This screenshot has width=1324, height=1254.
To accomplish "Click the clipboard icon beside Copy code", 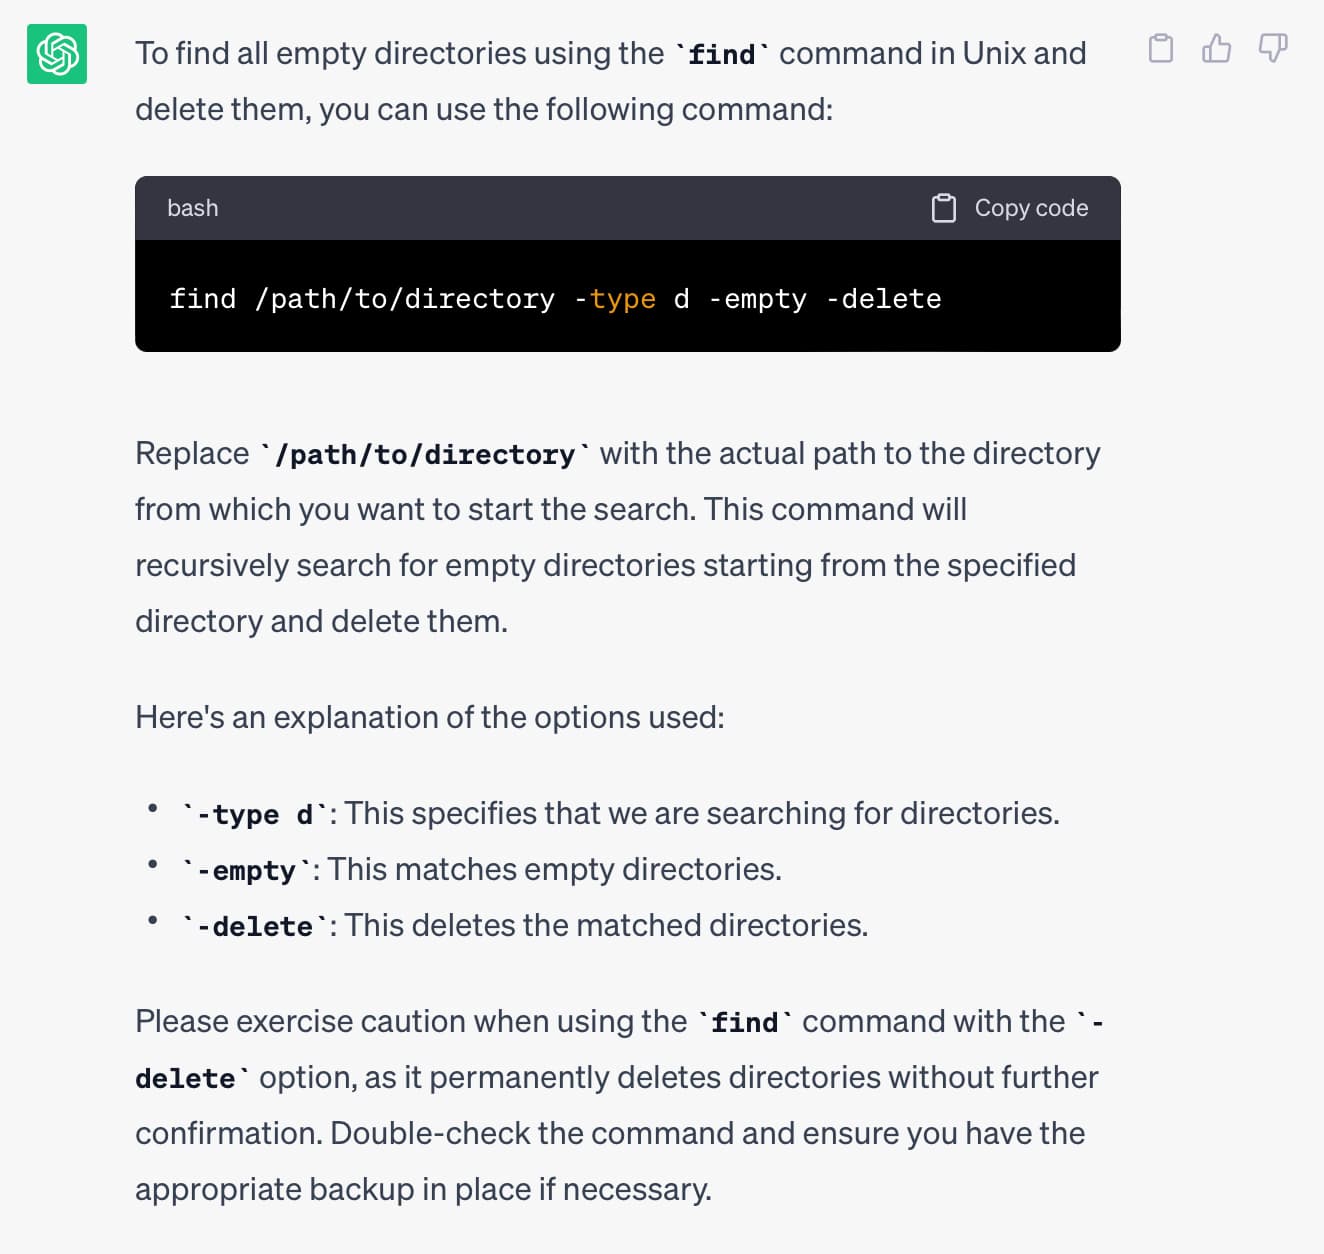I will (x=944, y=208).
